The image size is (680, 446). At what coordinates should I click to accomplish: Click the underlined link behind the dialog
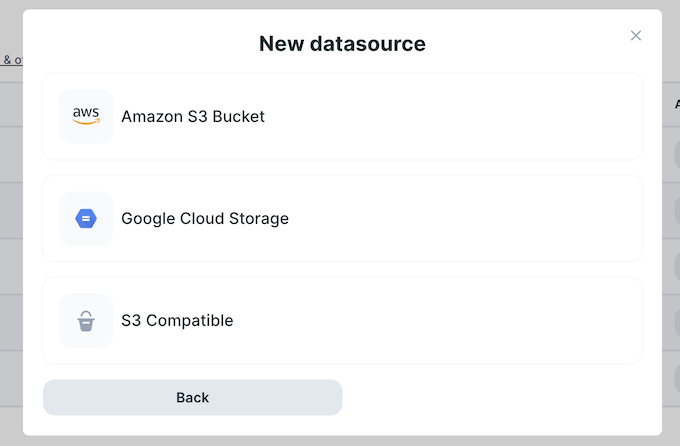click(11, 60)
